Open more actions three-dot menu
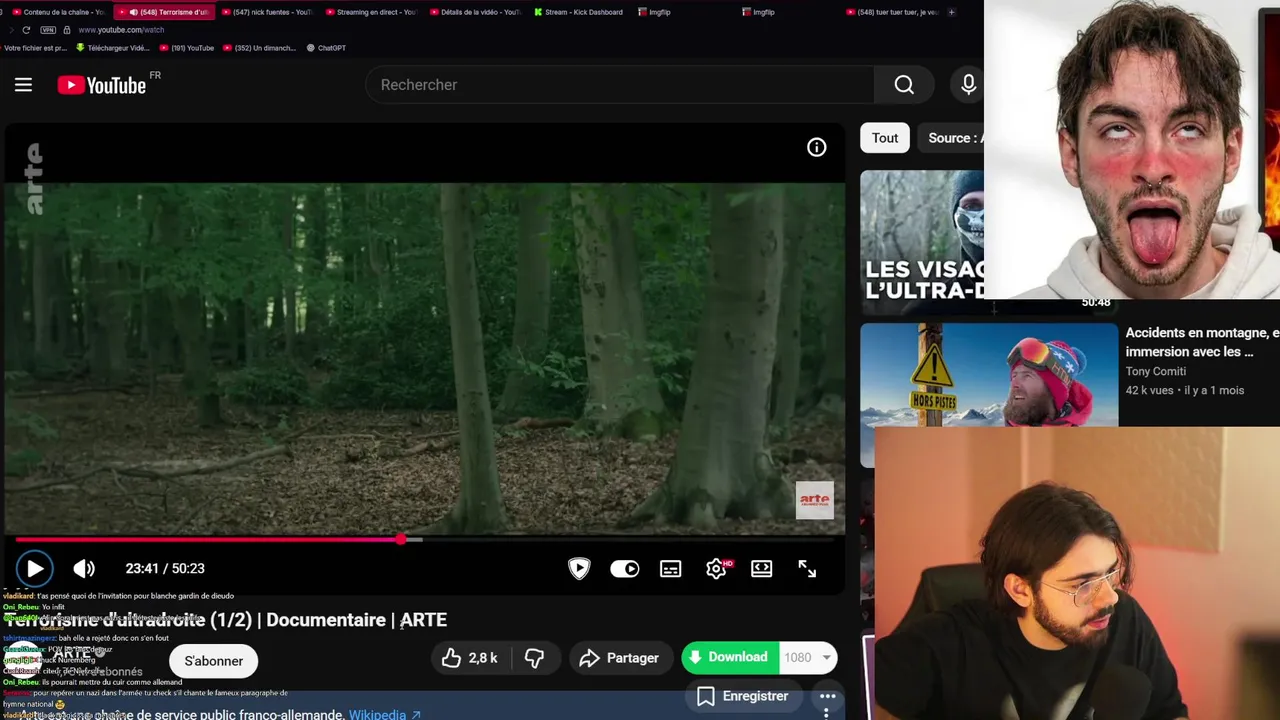The height and width of the screenshot is (720, 1280). coord(828,696)
